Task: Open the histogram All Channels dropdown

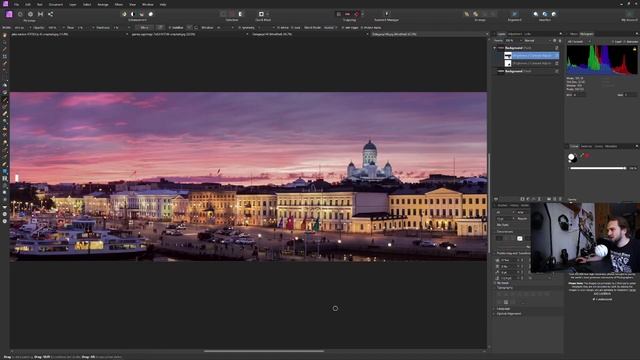Action: coord(580,42)
